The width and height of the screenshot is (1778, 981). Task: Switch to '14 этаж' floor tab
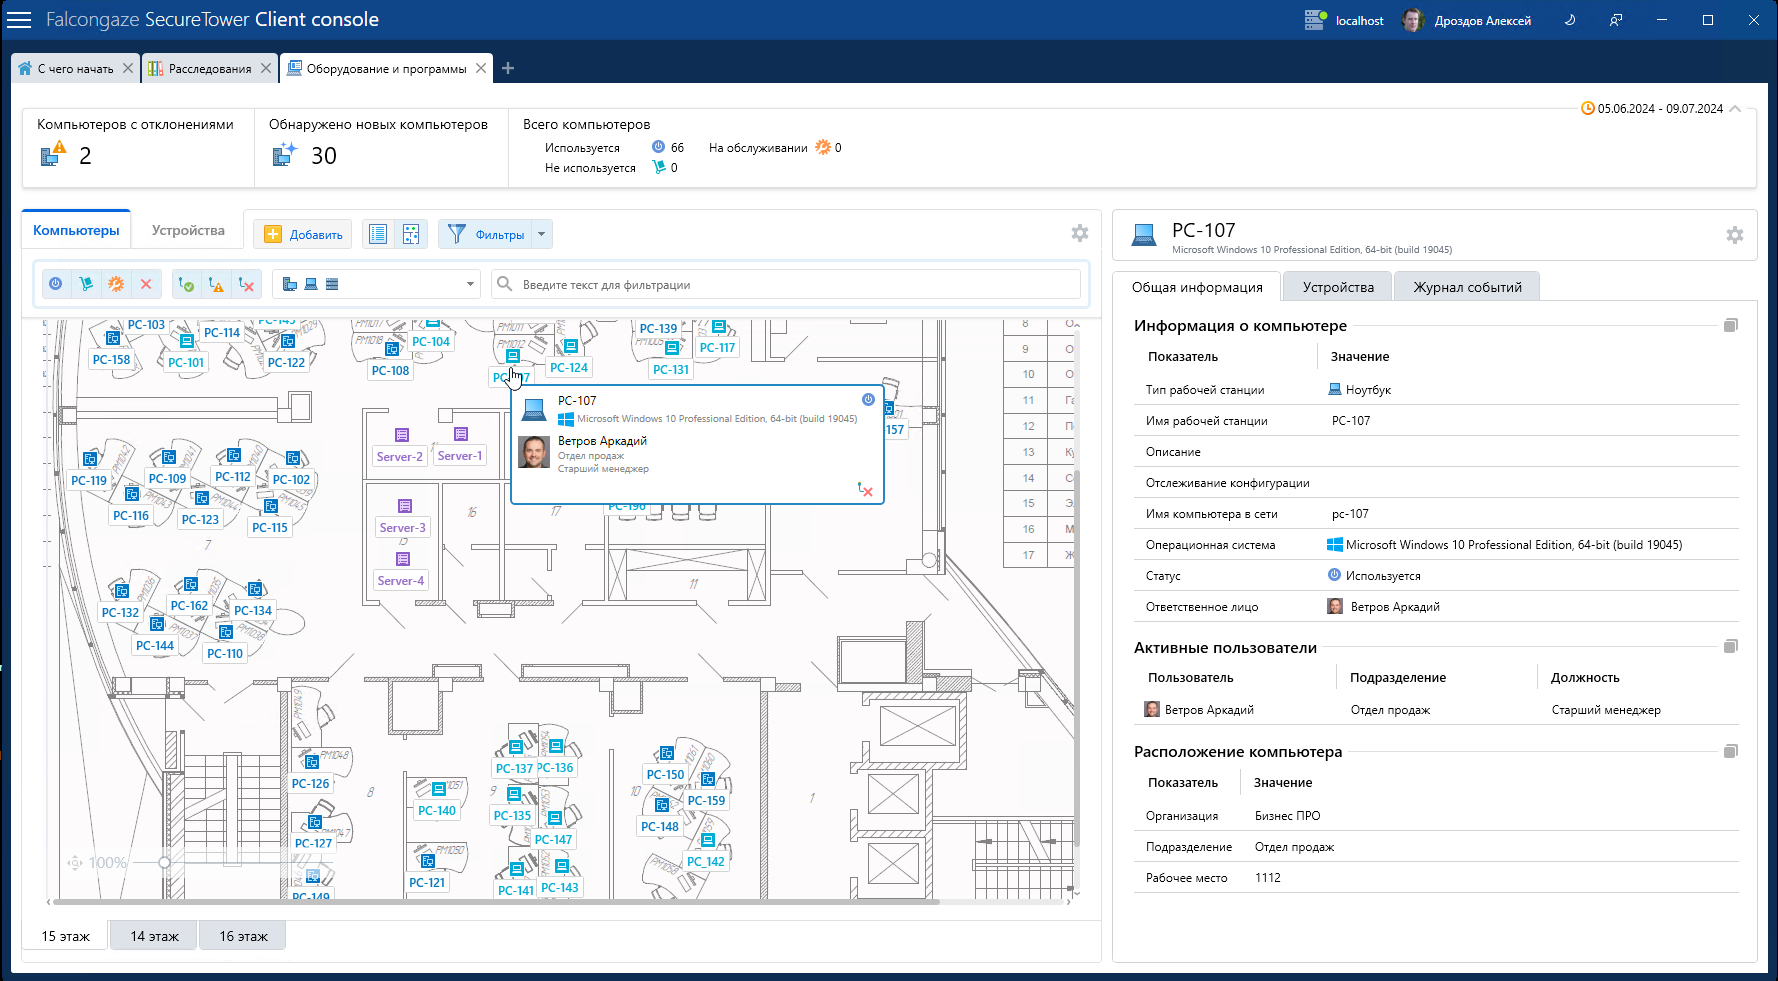pos(154,936)
